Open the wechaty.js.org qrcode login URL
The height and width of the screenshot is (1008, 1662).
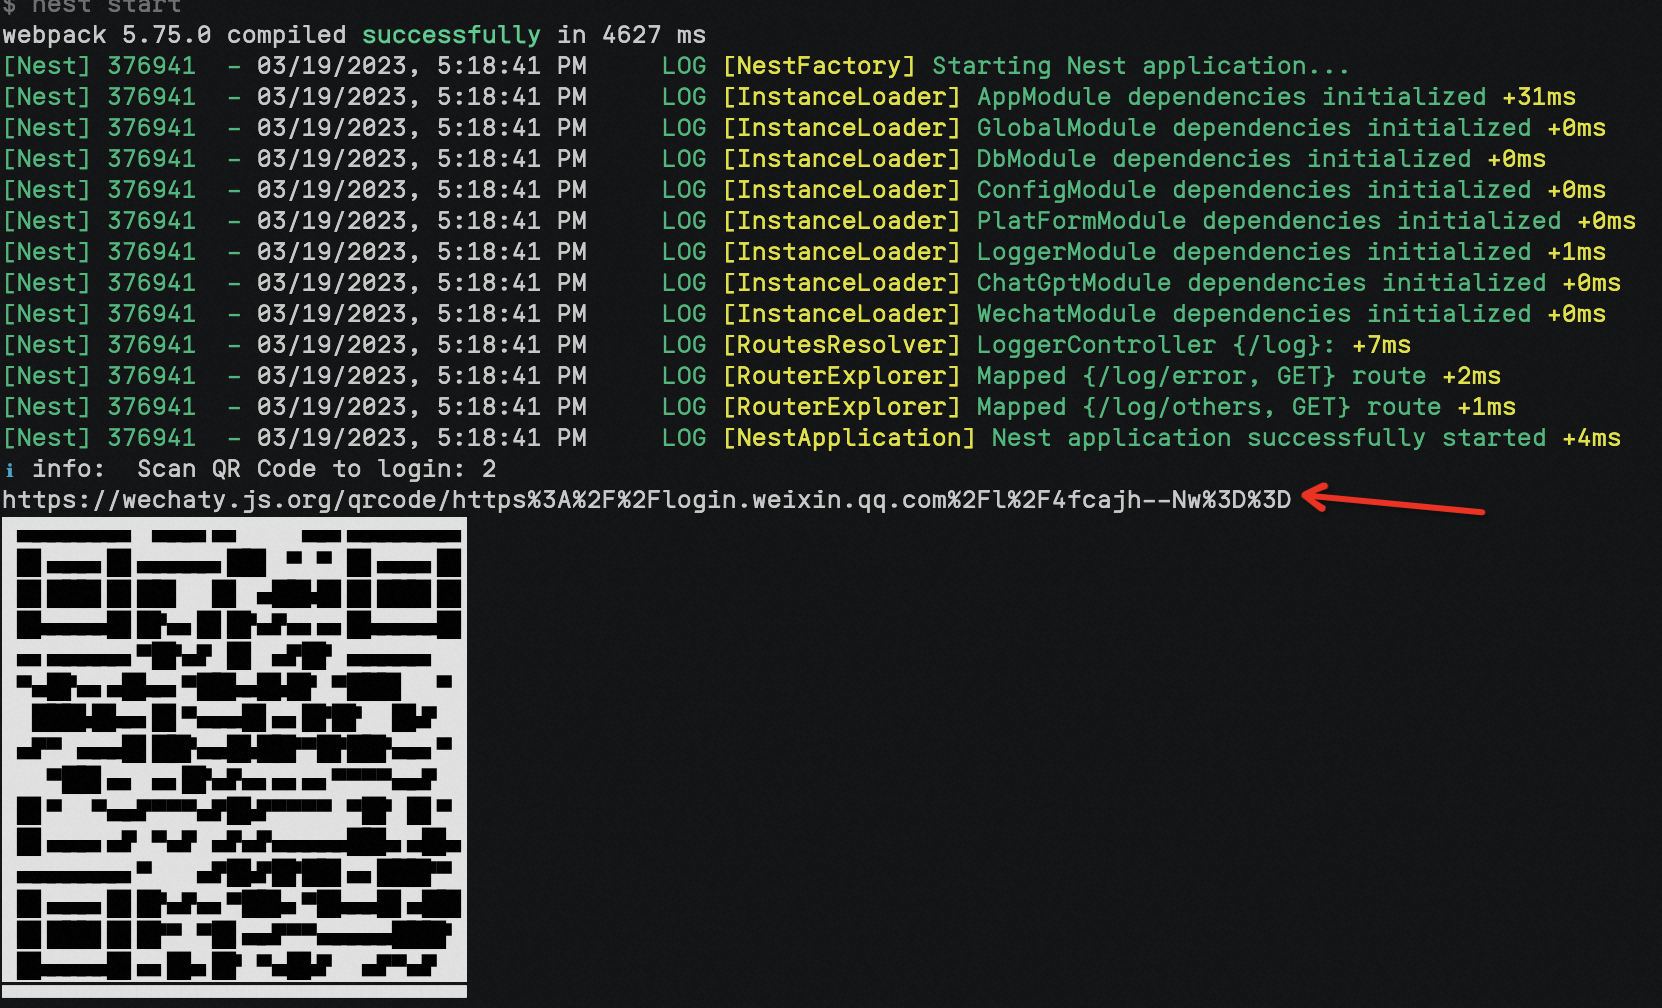[647, 499]
